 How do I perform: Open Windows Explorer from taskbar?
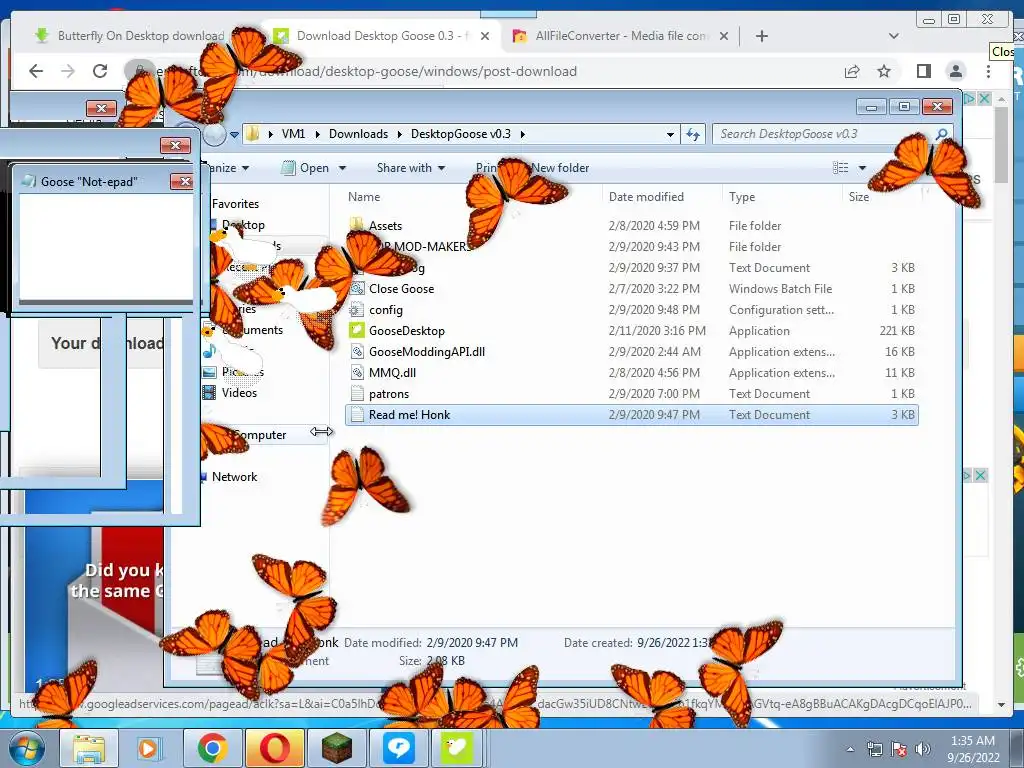pos(89,748)
